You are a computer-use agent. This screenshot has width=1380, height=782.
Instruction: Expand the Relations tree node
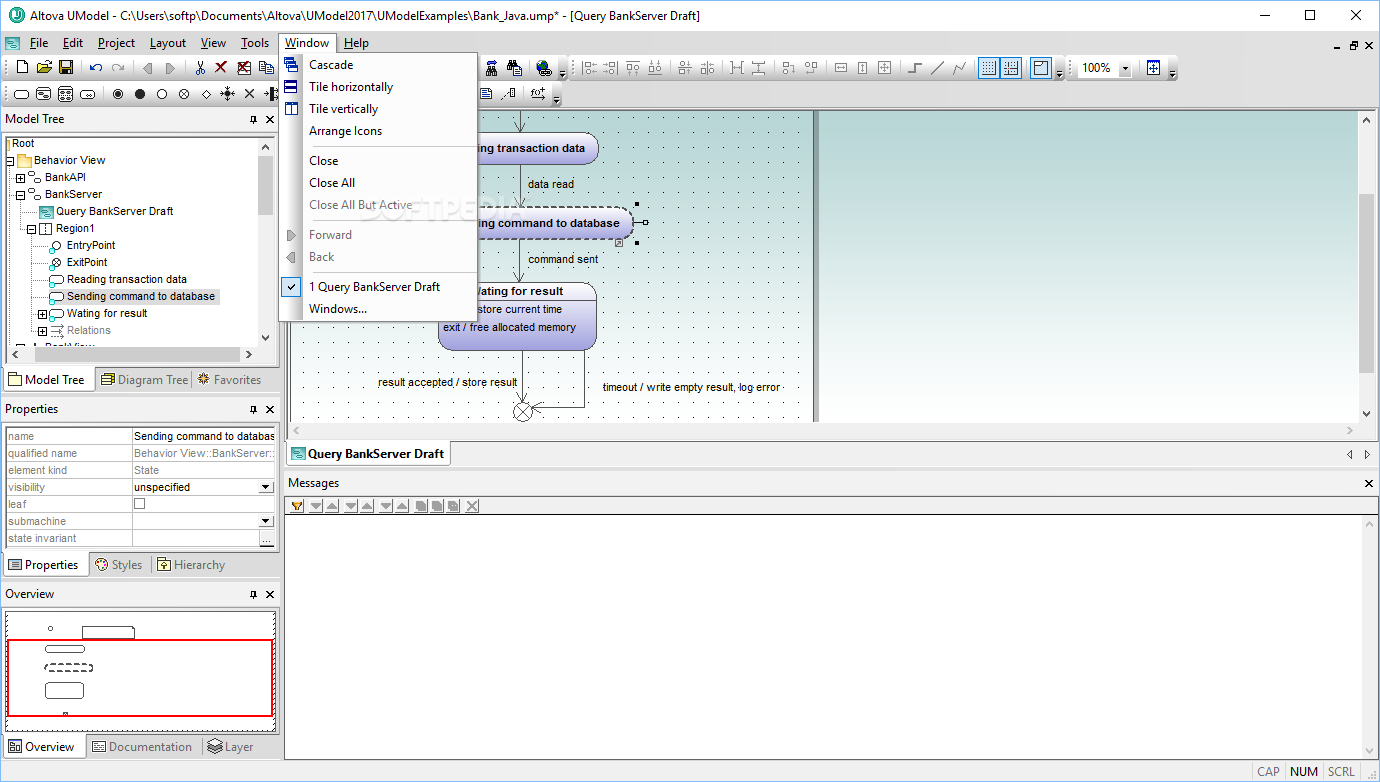click(x=42, y=331)
